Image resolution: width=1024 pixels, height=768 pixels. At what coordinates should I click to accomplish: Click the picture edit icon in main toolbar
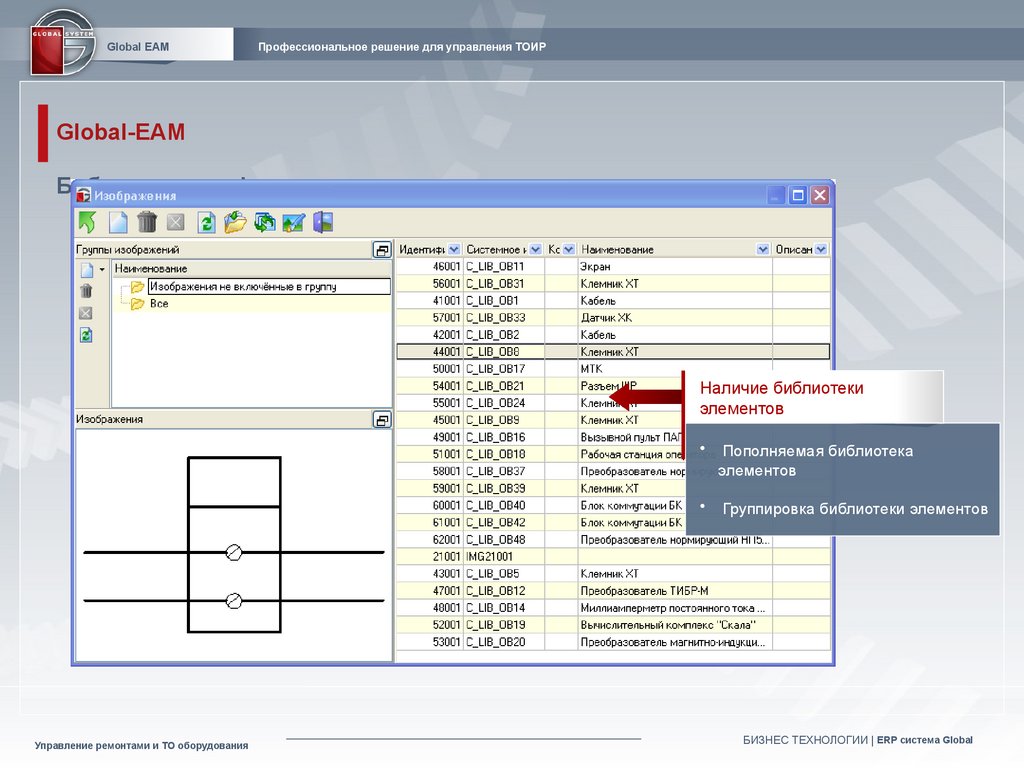[x=293, y=222]
